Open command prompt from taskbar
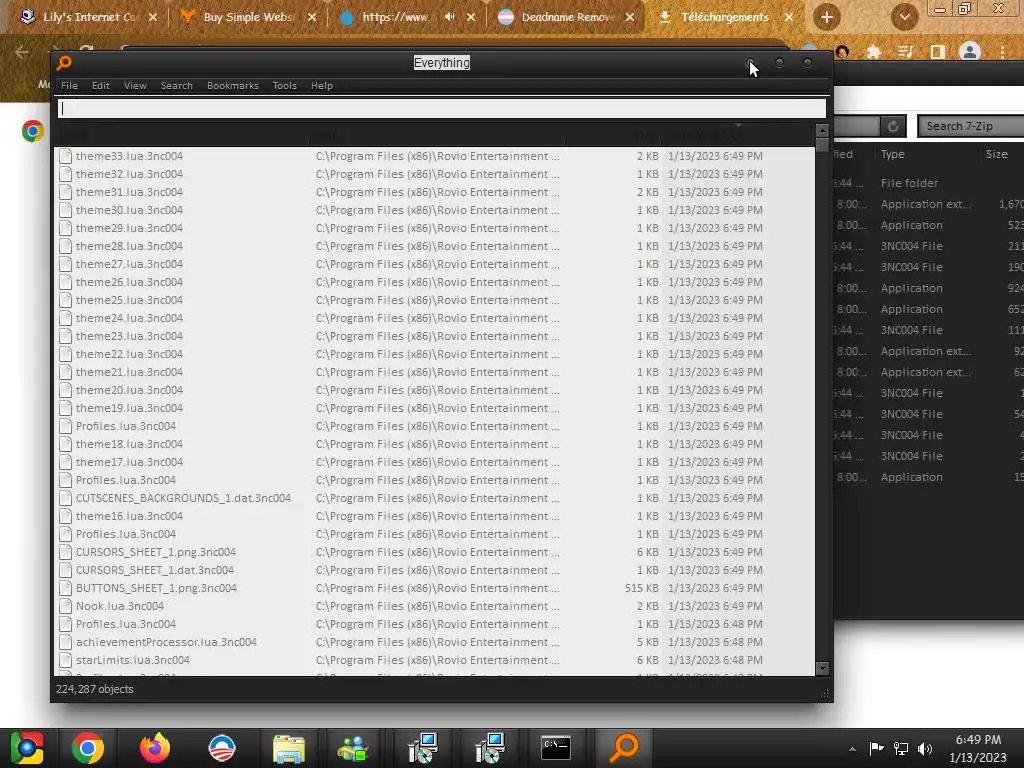The width and height of the screenshot is (1024, 768). [556, 748]
